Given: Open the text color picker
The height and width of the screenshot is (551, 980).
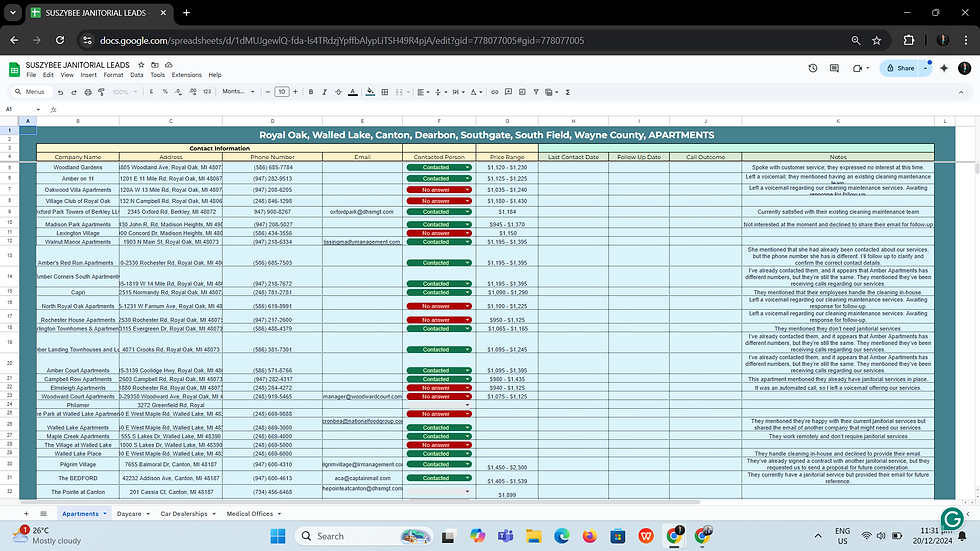Looking at the screenshot, I should point(352,92).
